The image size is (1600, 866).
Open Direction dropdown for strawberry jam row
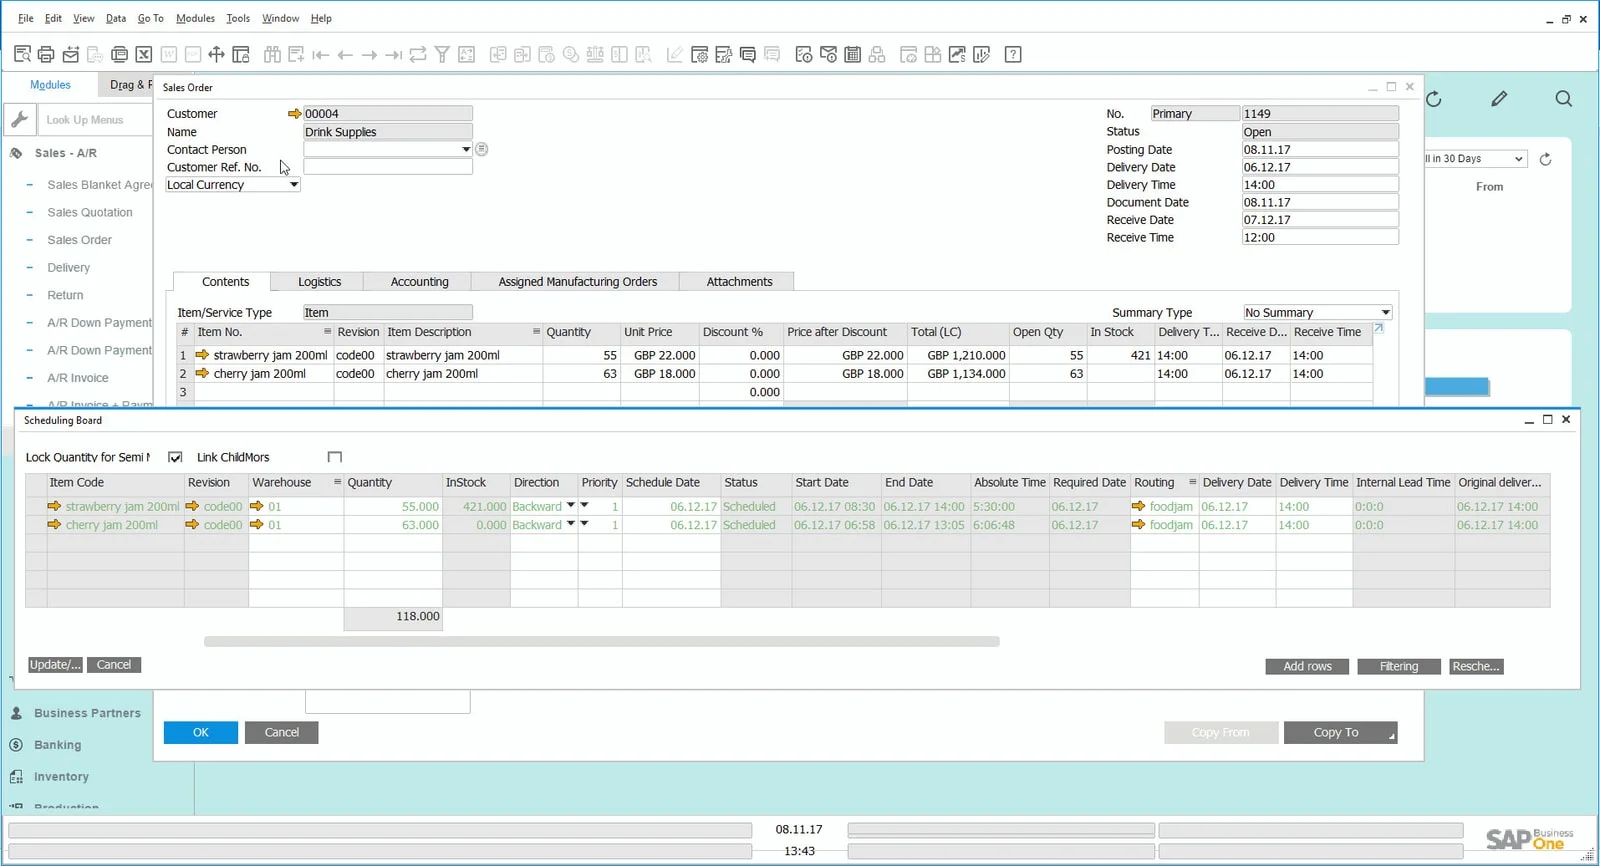click(x=571, y=506)
